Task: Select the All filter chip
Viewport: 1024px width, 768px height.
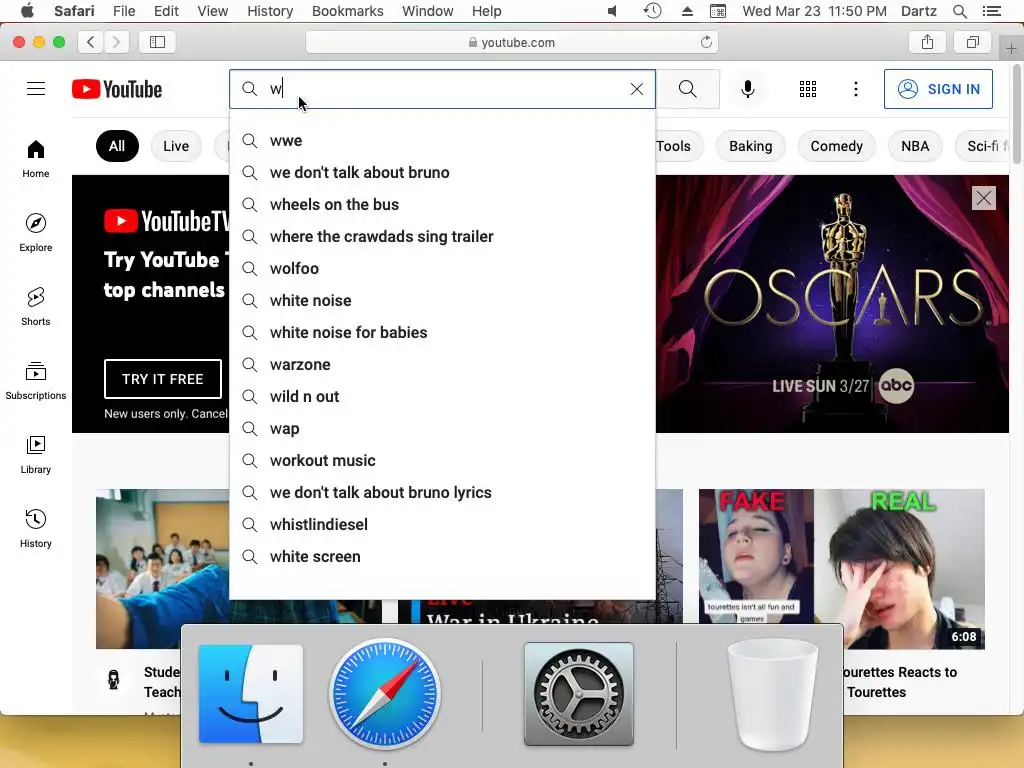Action: (117, 146)
